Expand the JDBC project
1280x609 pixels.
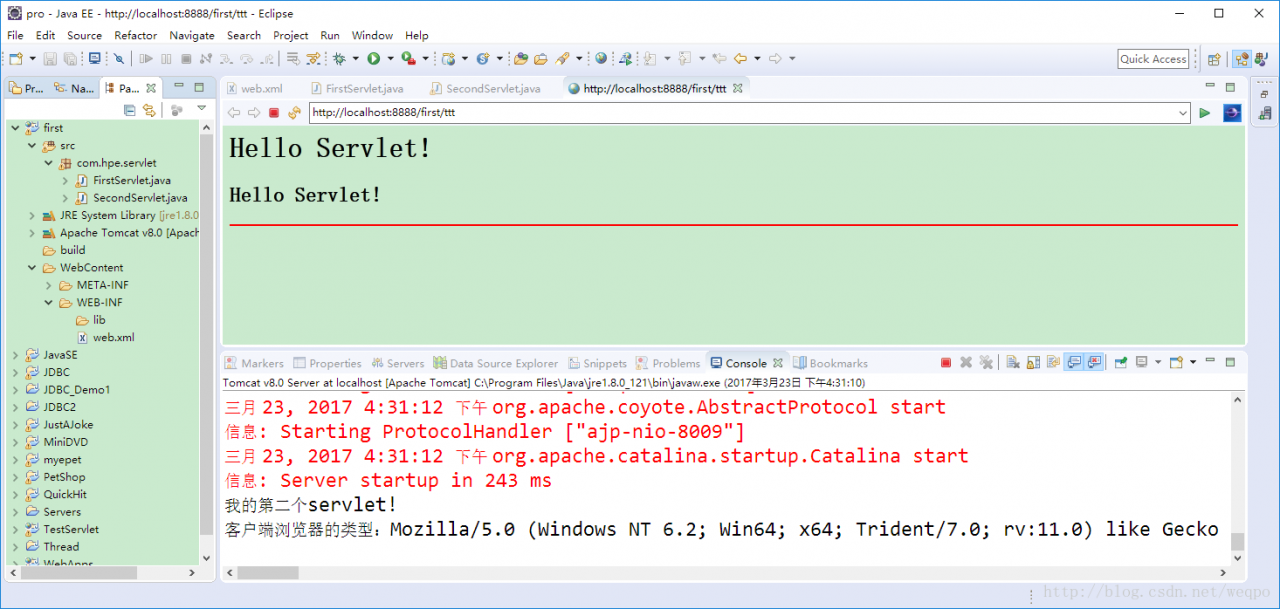15,372
